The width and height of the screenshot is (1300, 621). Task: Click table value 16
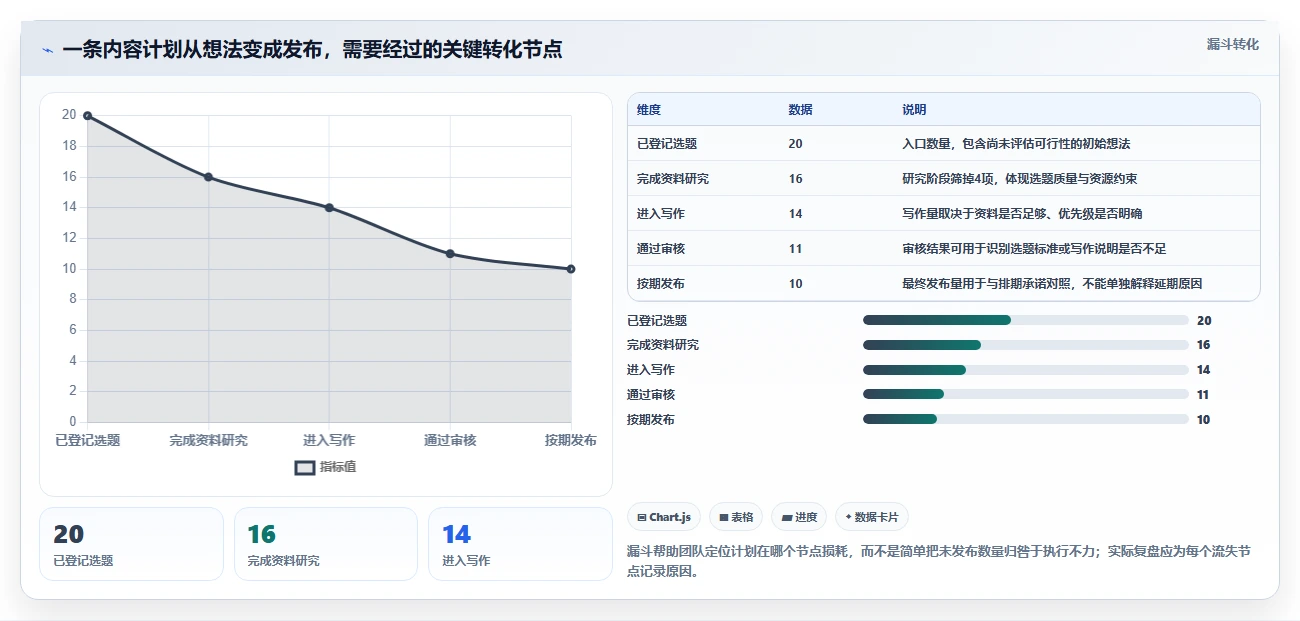pyautogui.click(x=795, y=179)
